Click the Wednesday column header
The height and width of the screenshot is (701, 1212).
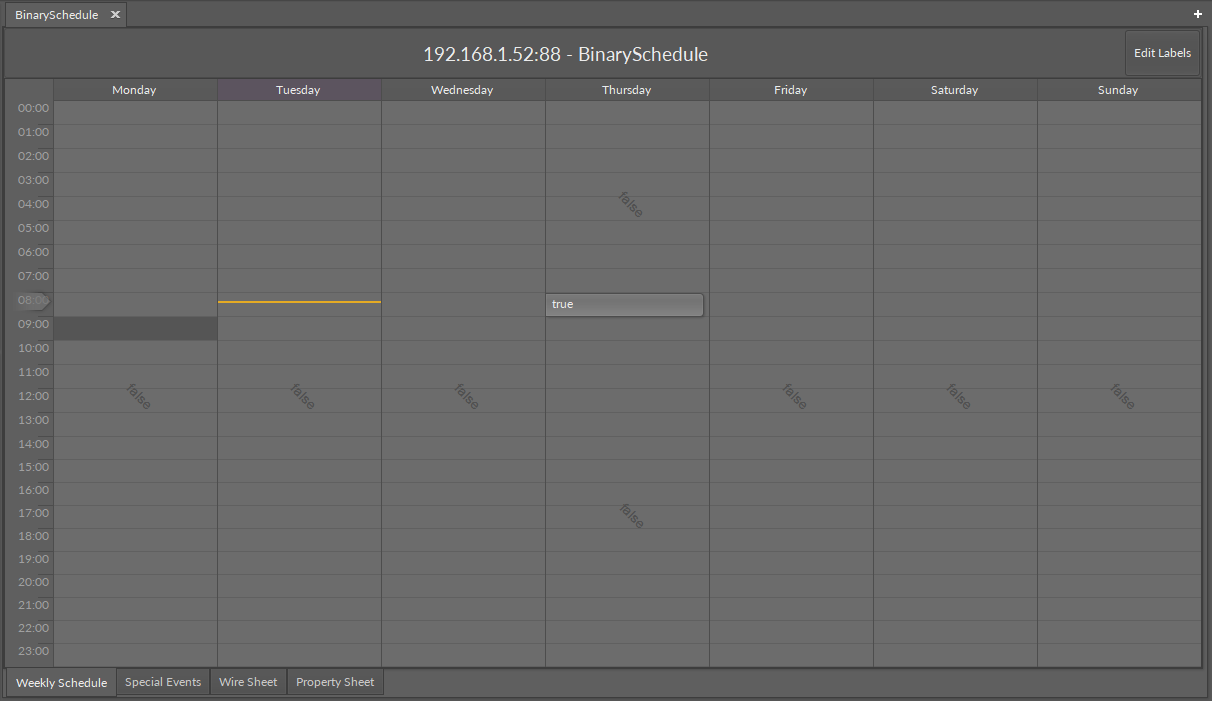point(462,89)
